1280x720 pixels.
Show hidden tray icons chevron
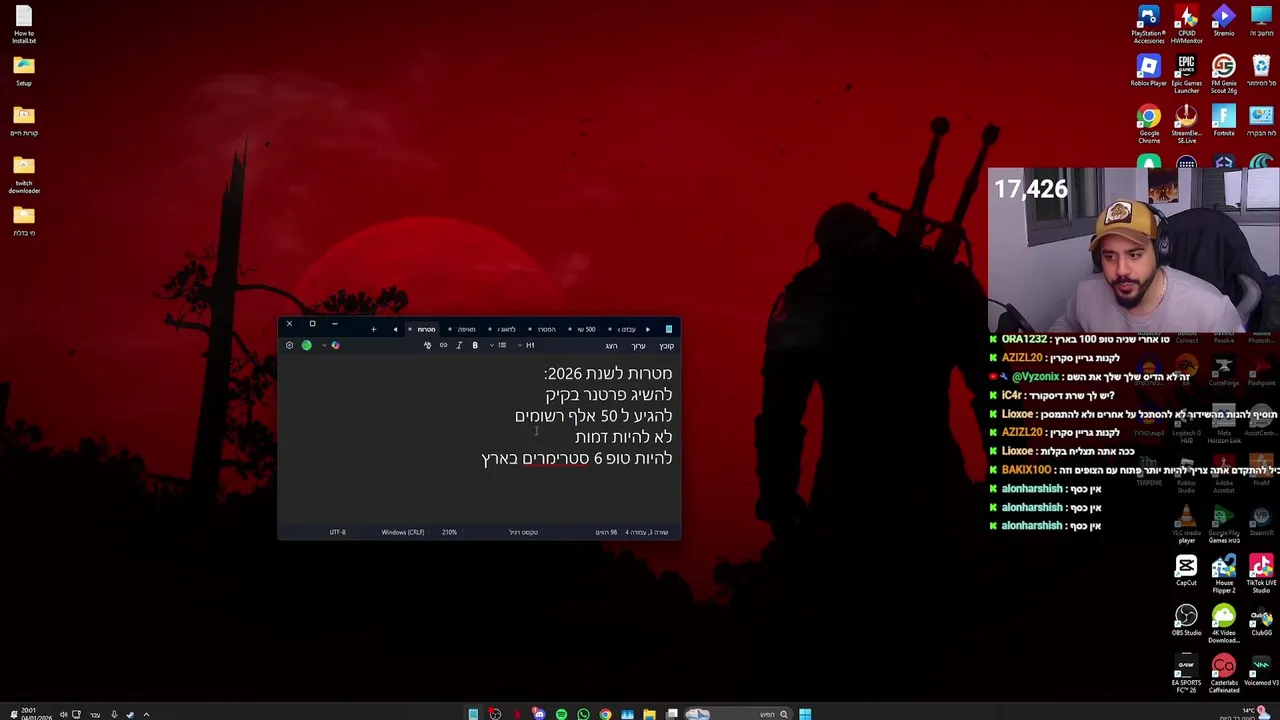click(x=146, y=714)
